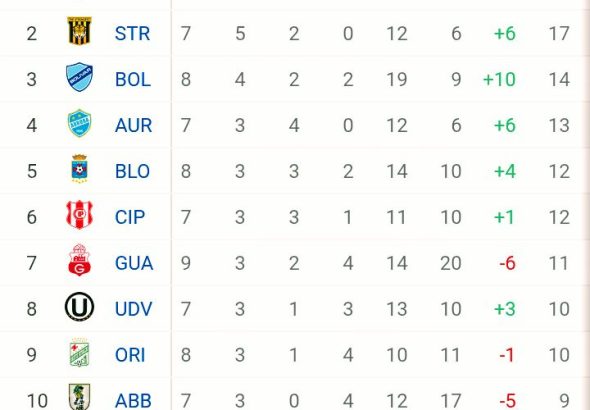Image resolution: width=590 pixels, height=410 pixels.
Task: Open the UDV team link
Action: tap(134, 309)
